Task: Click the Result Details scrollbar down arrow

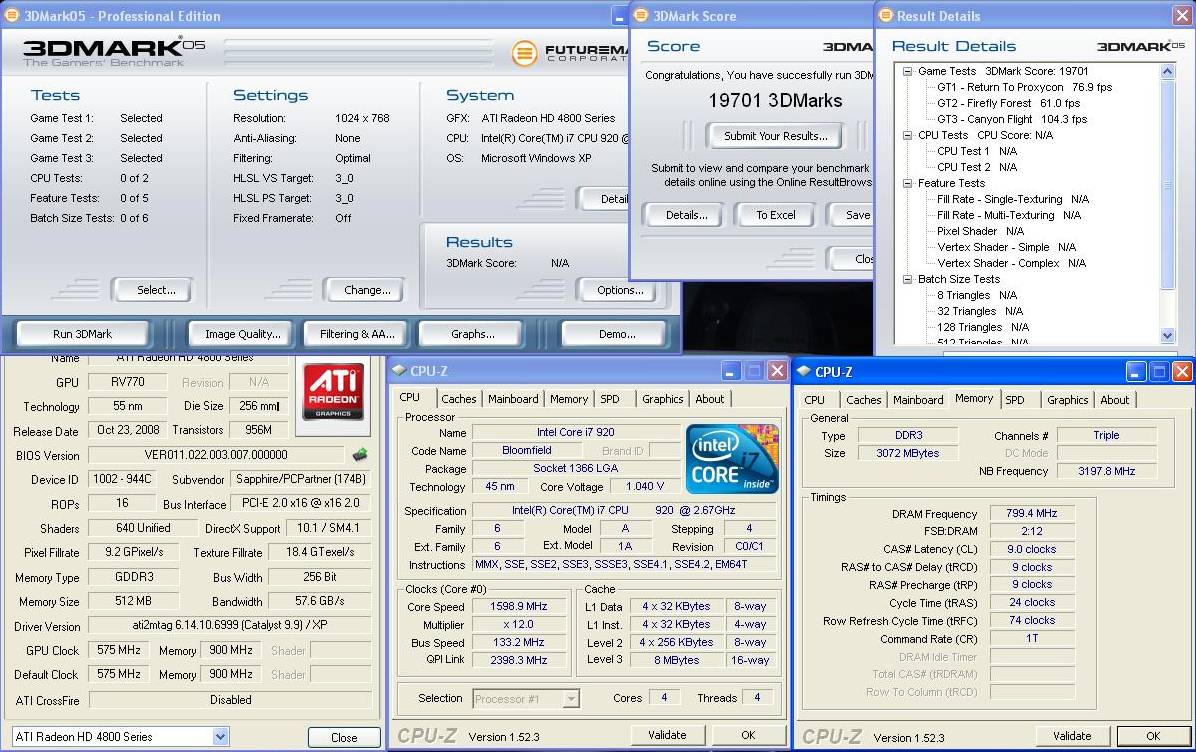Action: [1167, 335]
